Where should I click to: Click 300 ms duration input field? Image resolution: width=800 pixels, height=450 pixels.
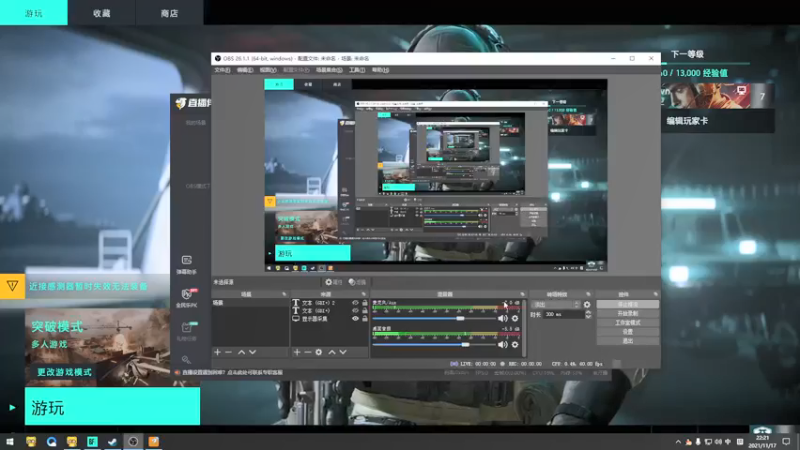point(563,315)
